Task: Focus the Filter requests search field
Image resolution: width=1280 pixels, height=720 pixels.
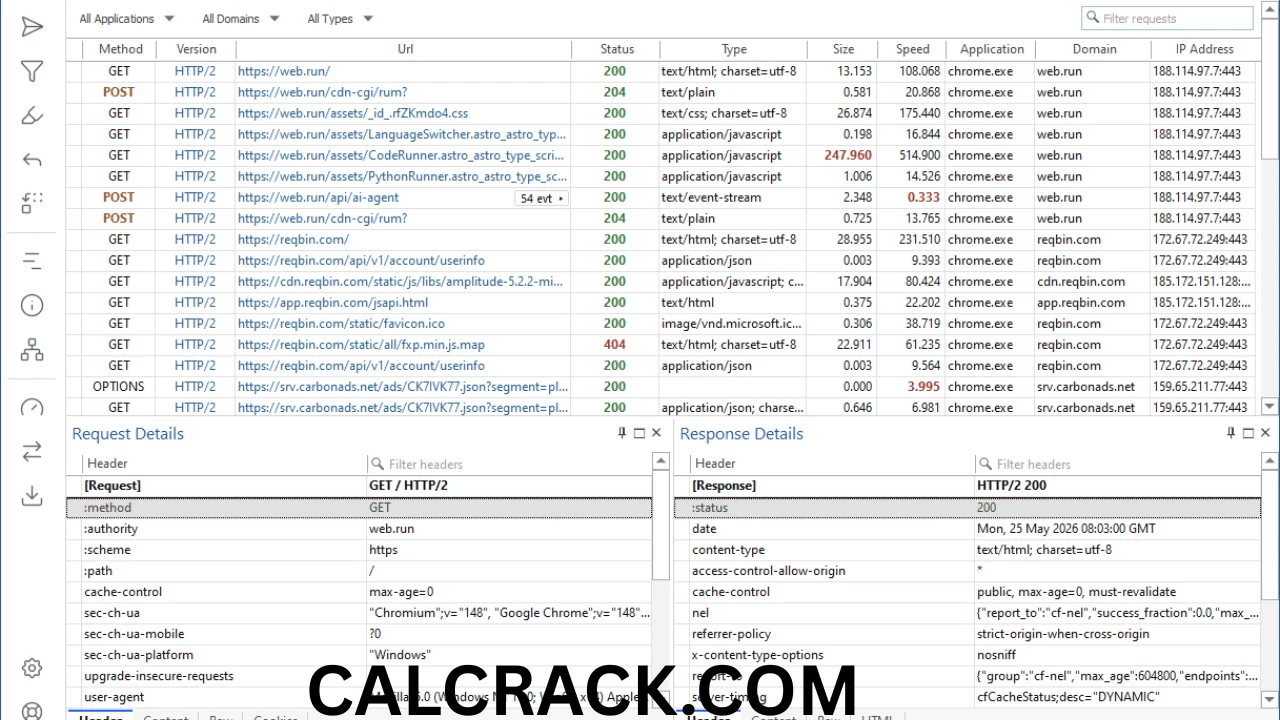Action: 1167,18
